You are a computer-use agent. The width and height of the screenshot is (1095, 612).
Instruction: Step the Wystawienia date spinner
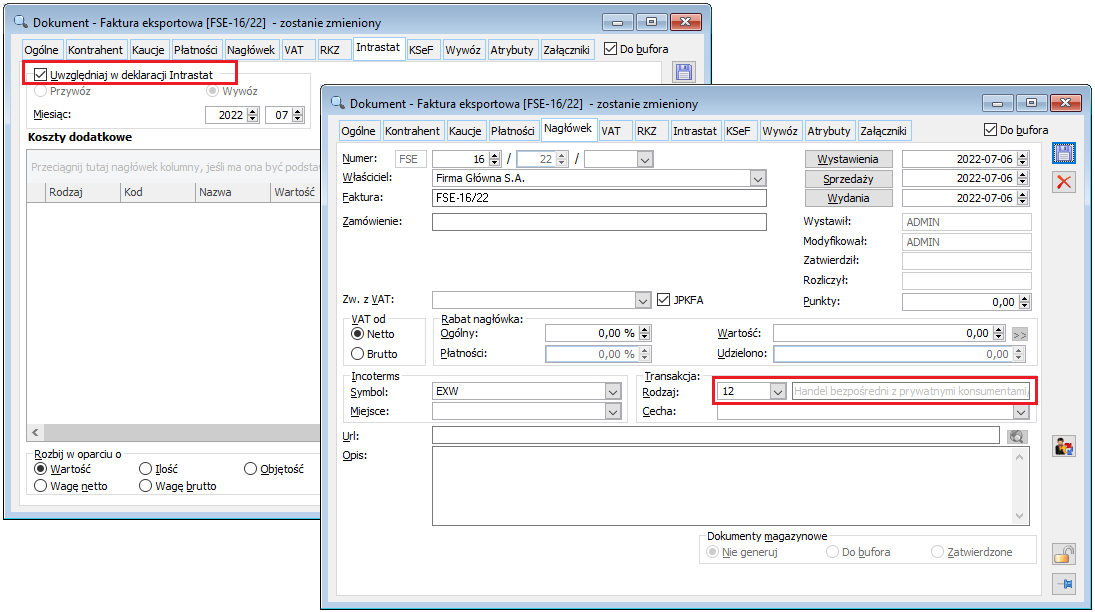coord(1023,159)
